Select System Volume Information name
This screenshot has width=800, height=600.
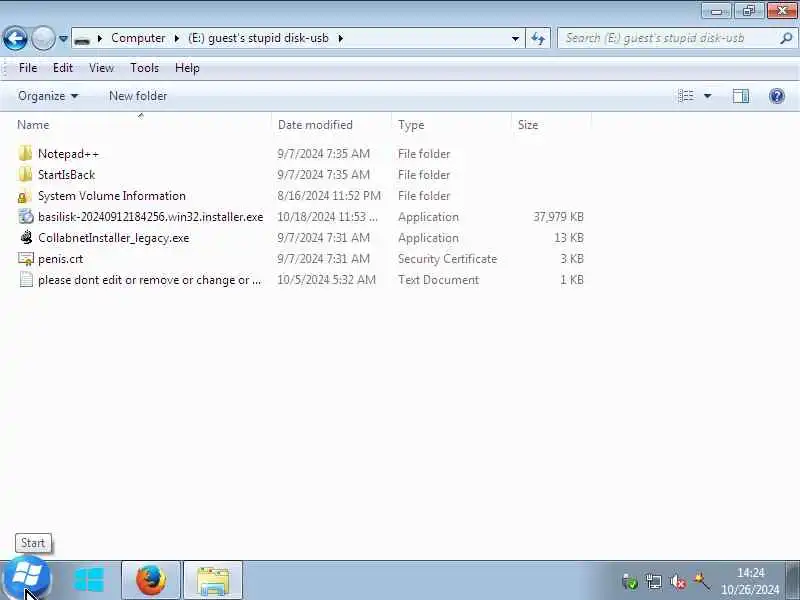(112, 196)
